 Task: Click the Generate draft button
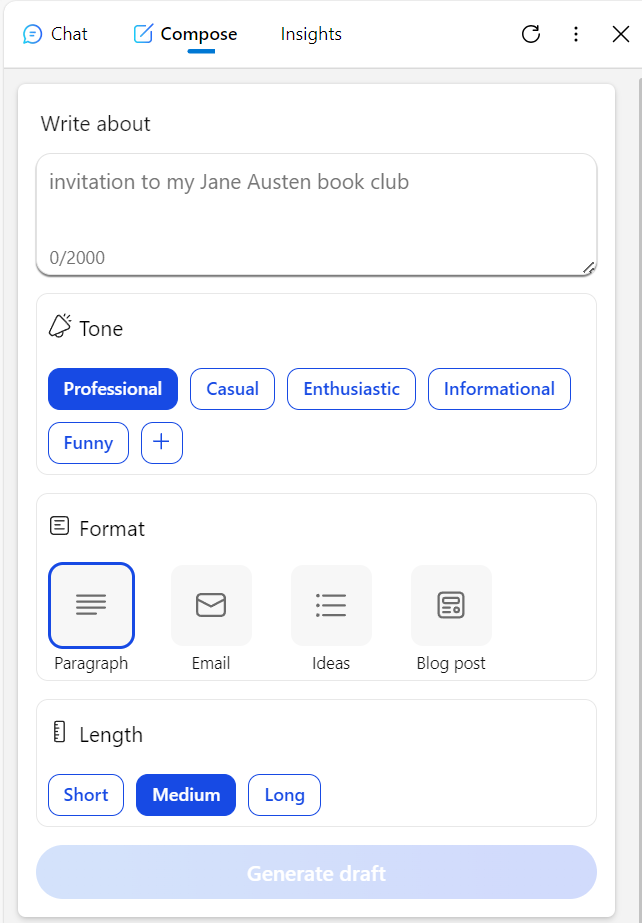click(317, 872)
